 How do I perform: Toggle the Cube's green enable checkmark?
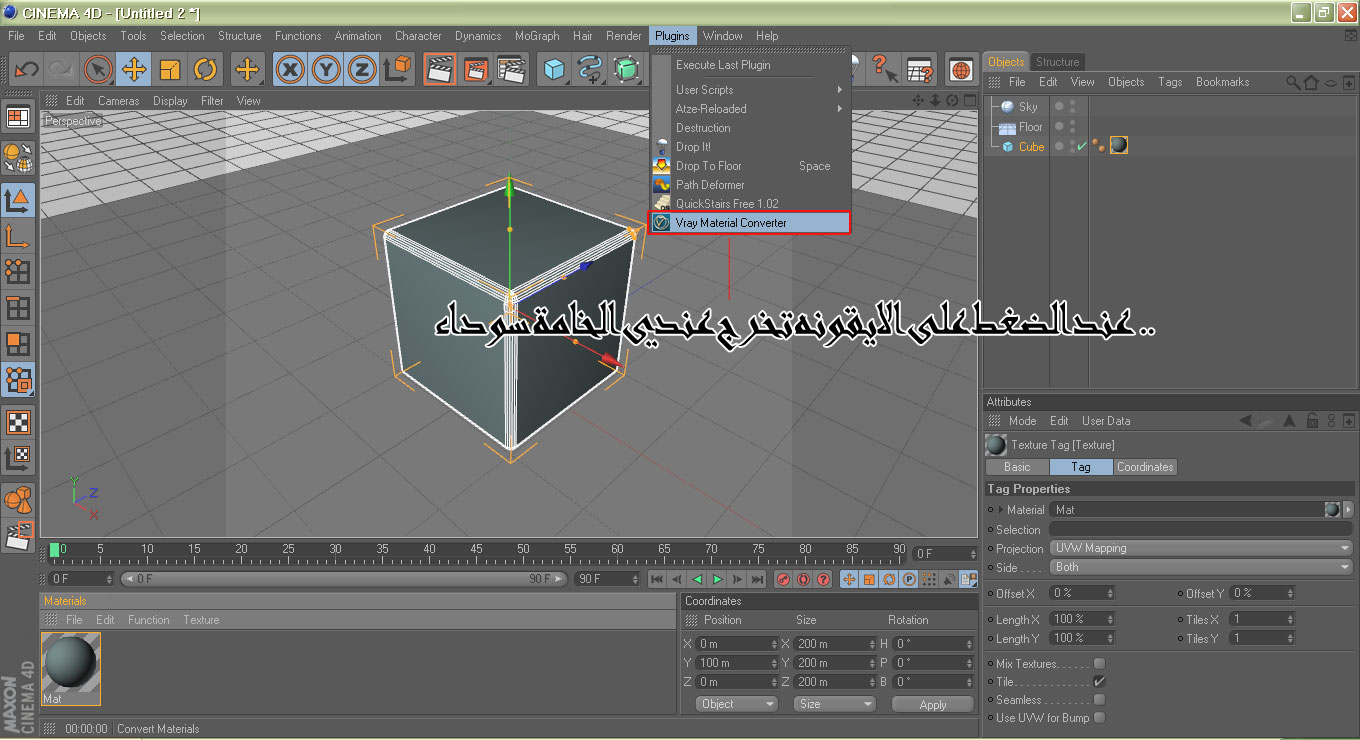(x=1082, y=147)
